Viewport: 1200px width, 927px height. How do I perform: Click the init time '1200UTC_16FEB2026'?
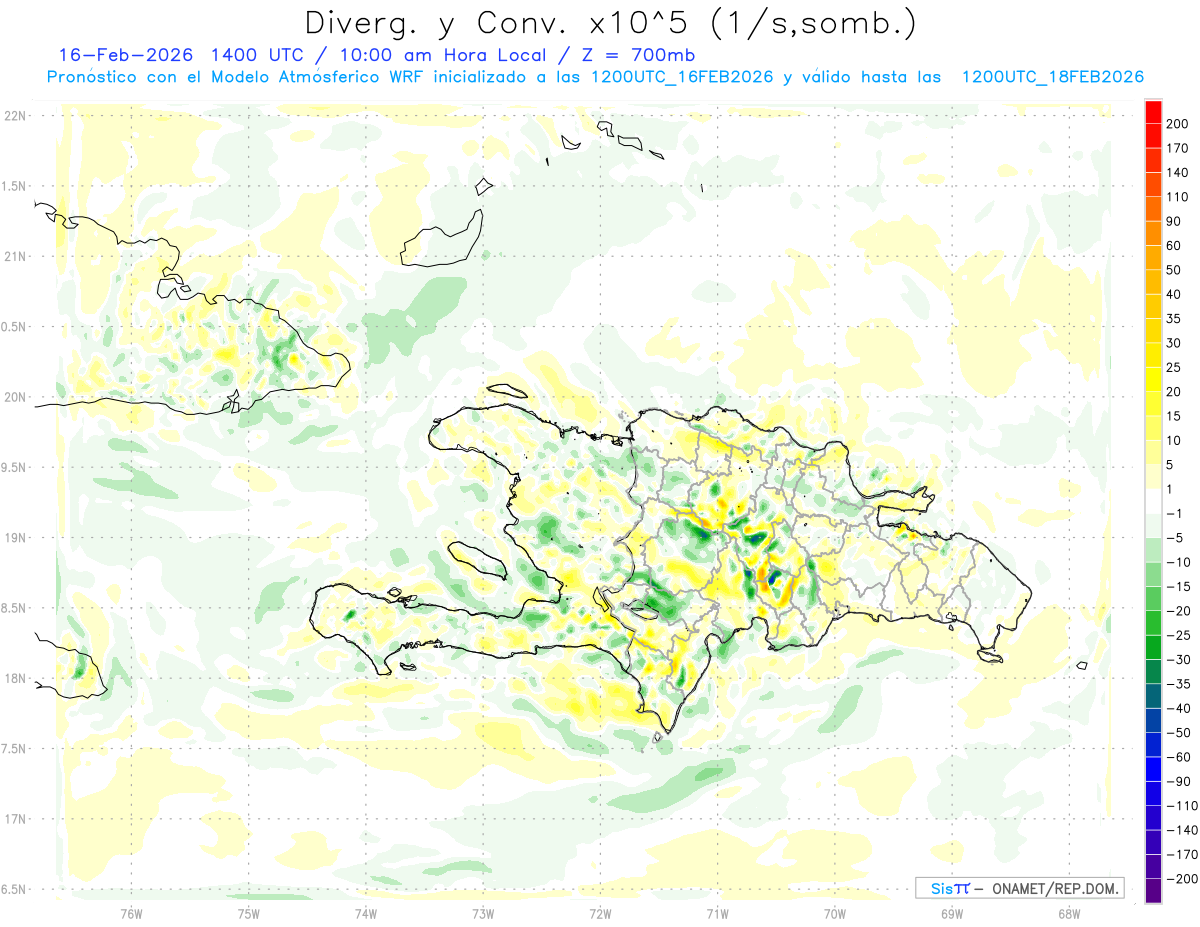pyautogui.click(x=682, y=77)
